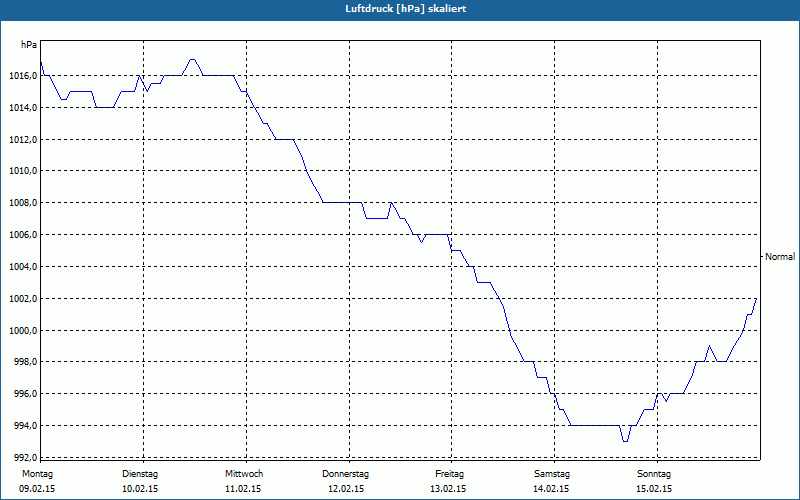Click the '1000,0' axis value
Screen dimensions: 800x500
pyautogui.click(x=23, y=331)
